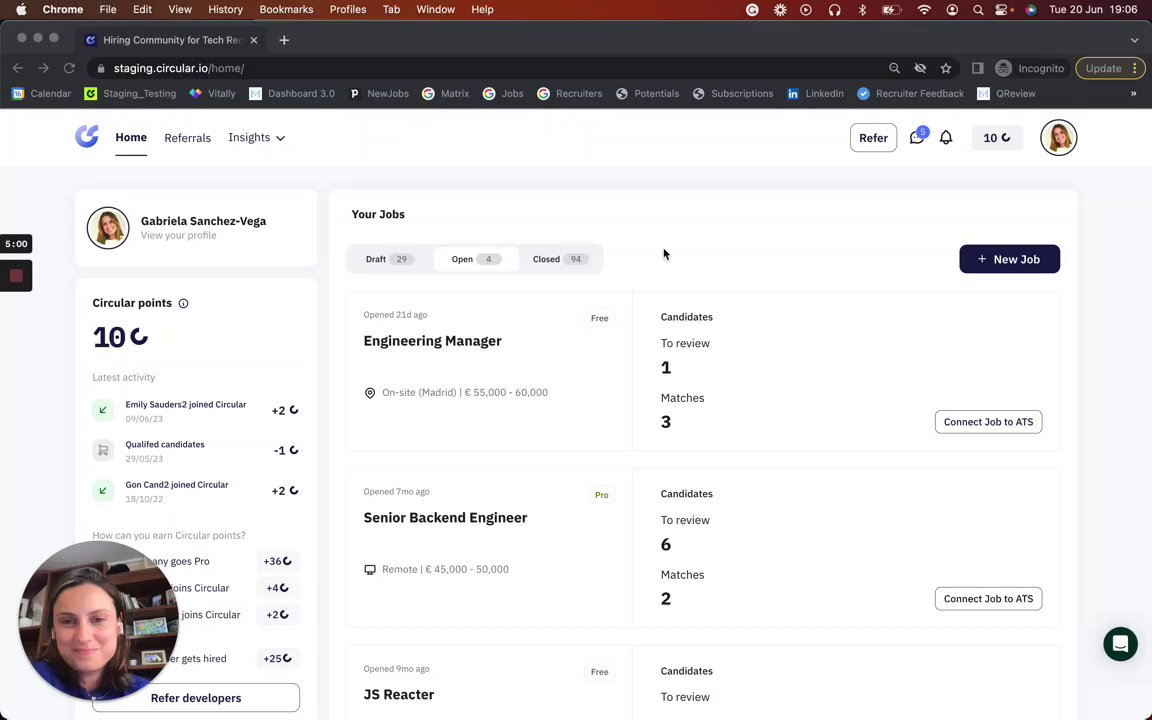Click the Wi-Fi status icon
The height and width of the screenshot is (720, 1152).
click(x=924, y=10)
